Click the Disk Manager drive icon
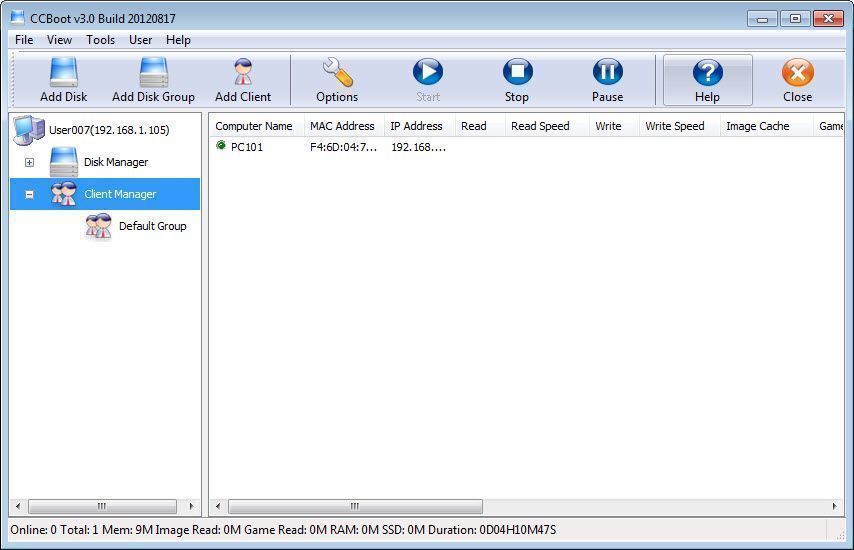This screenshot has height=550, width=854. point(64,162)
